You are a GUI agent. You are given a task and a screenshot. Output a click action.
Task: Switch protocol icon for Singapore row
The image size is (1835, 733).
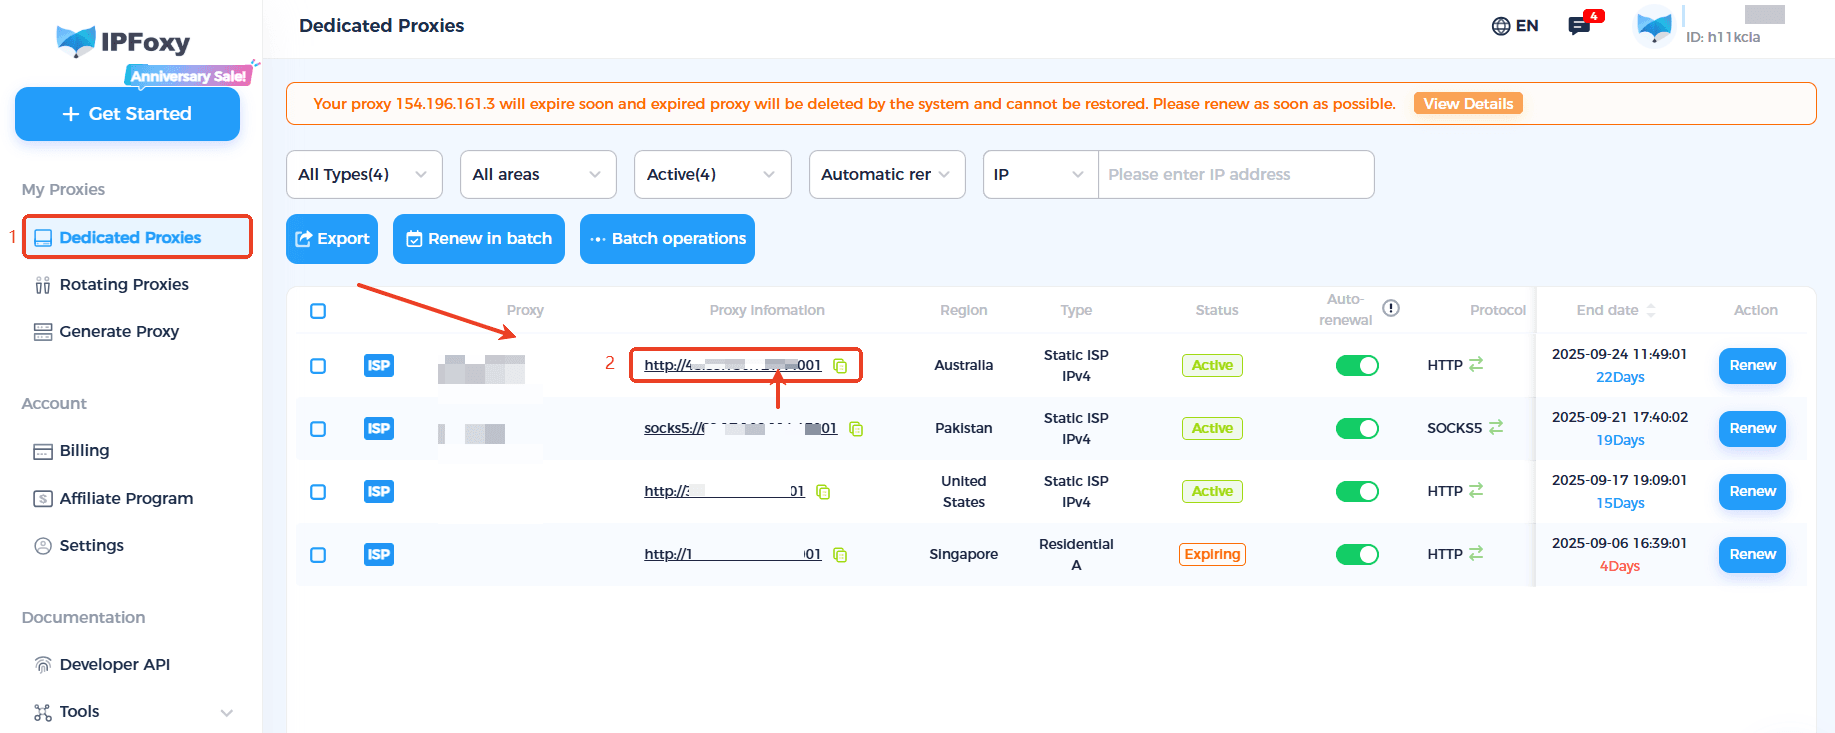tap(1476, 553)
